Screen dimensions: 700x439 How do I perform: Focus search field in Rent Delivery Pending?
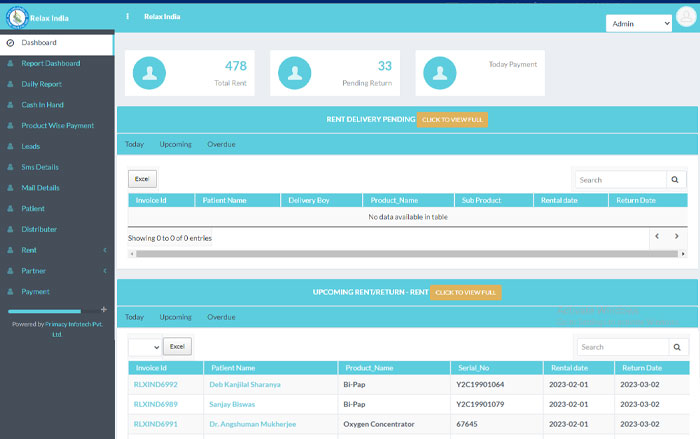621,180
